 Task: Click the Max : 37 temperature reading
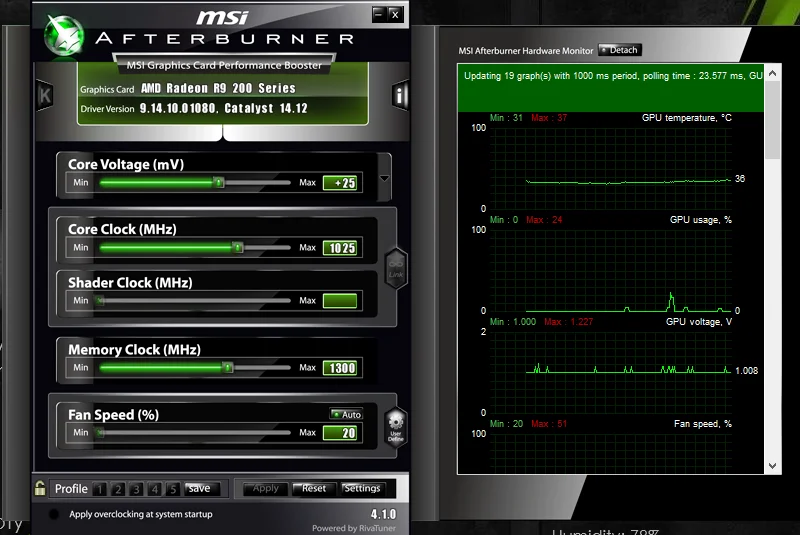pyautogui.click(x=549, y=118)
